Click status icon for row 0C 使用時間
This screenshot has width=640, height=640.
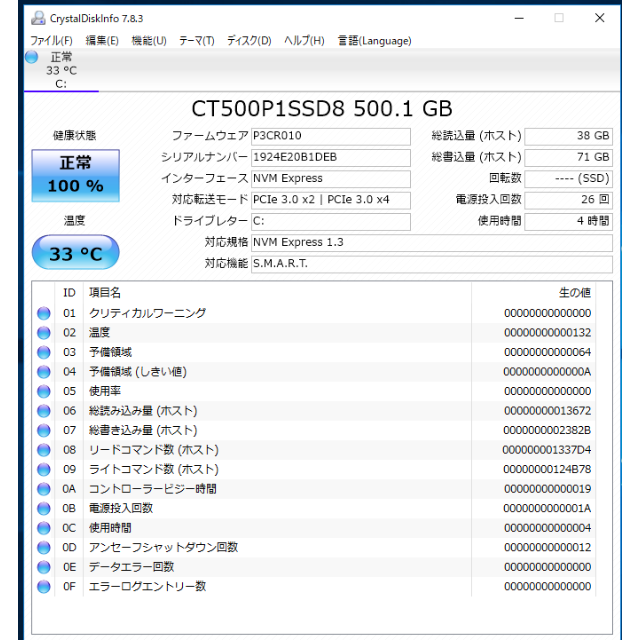(44, 528)
